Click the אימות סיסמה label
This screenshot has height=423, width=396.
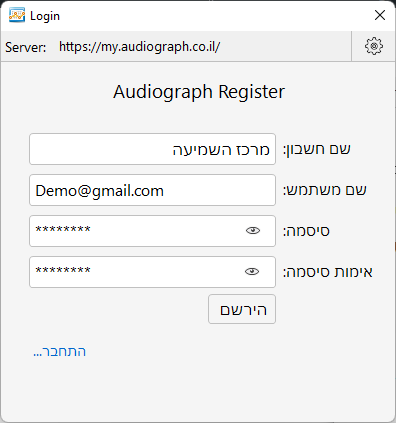[328, 272]
